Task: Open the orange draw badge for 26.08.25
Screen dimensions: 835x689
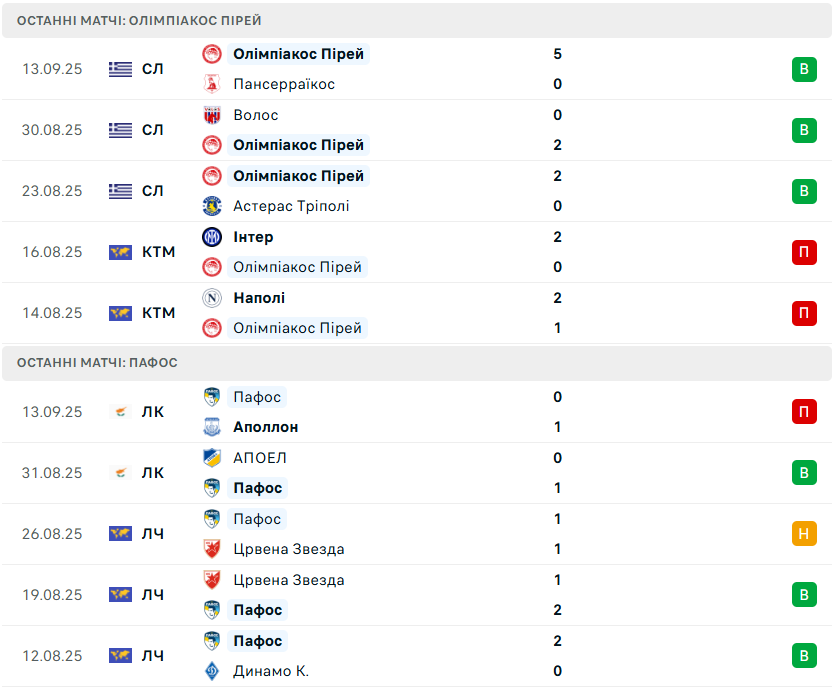Action: pyautogui.click(x=804, y=534)
